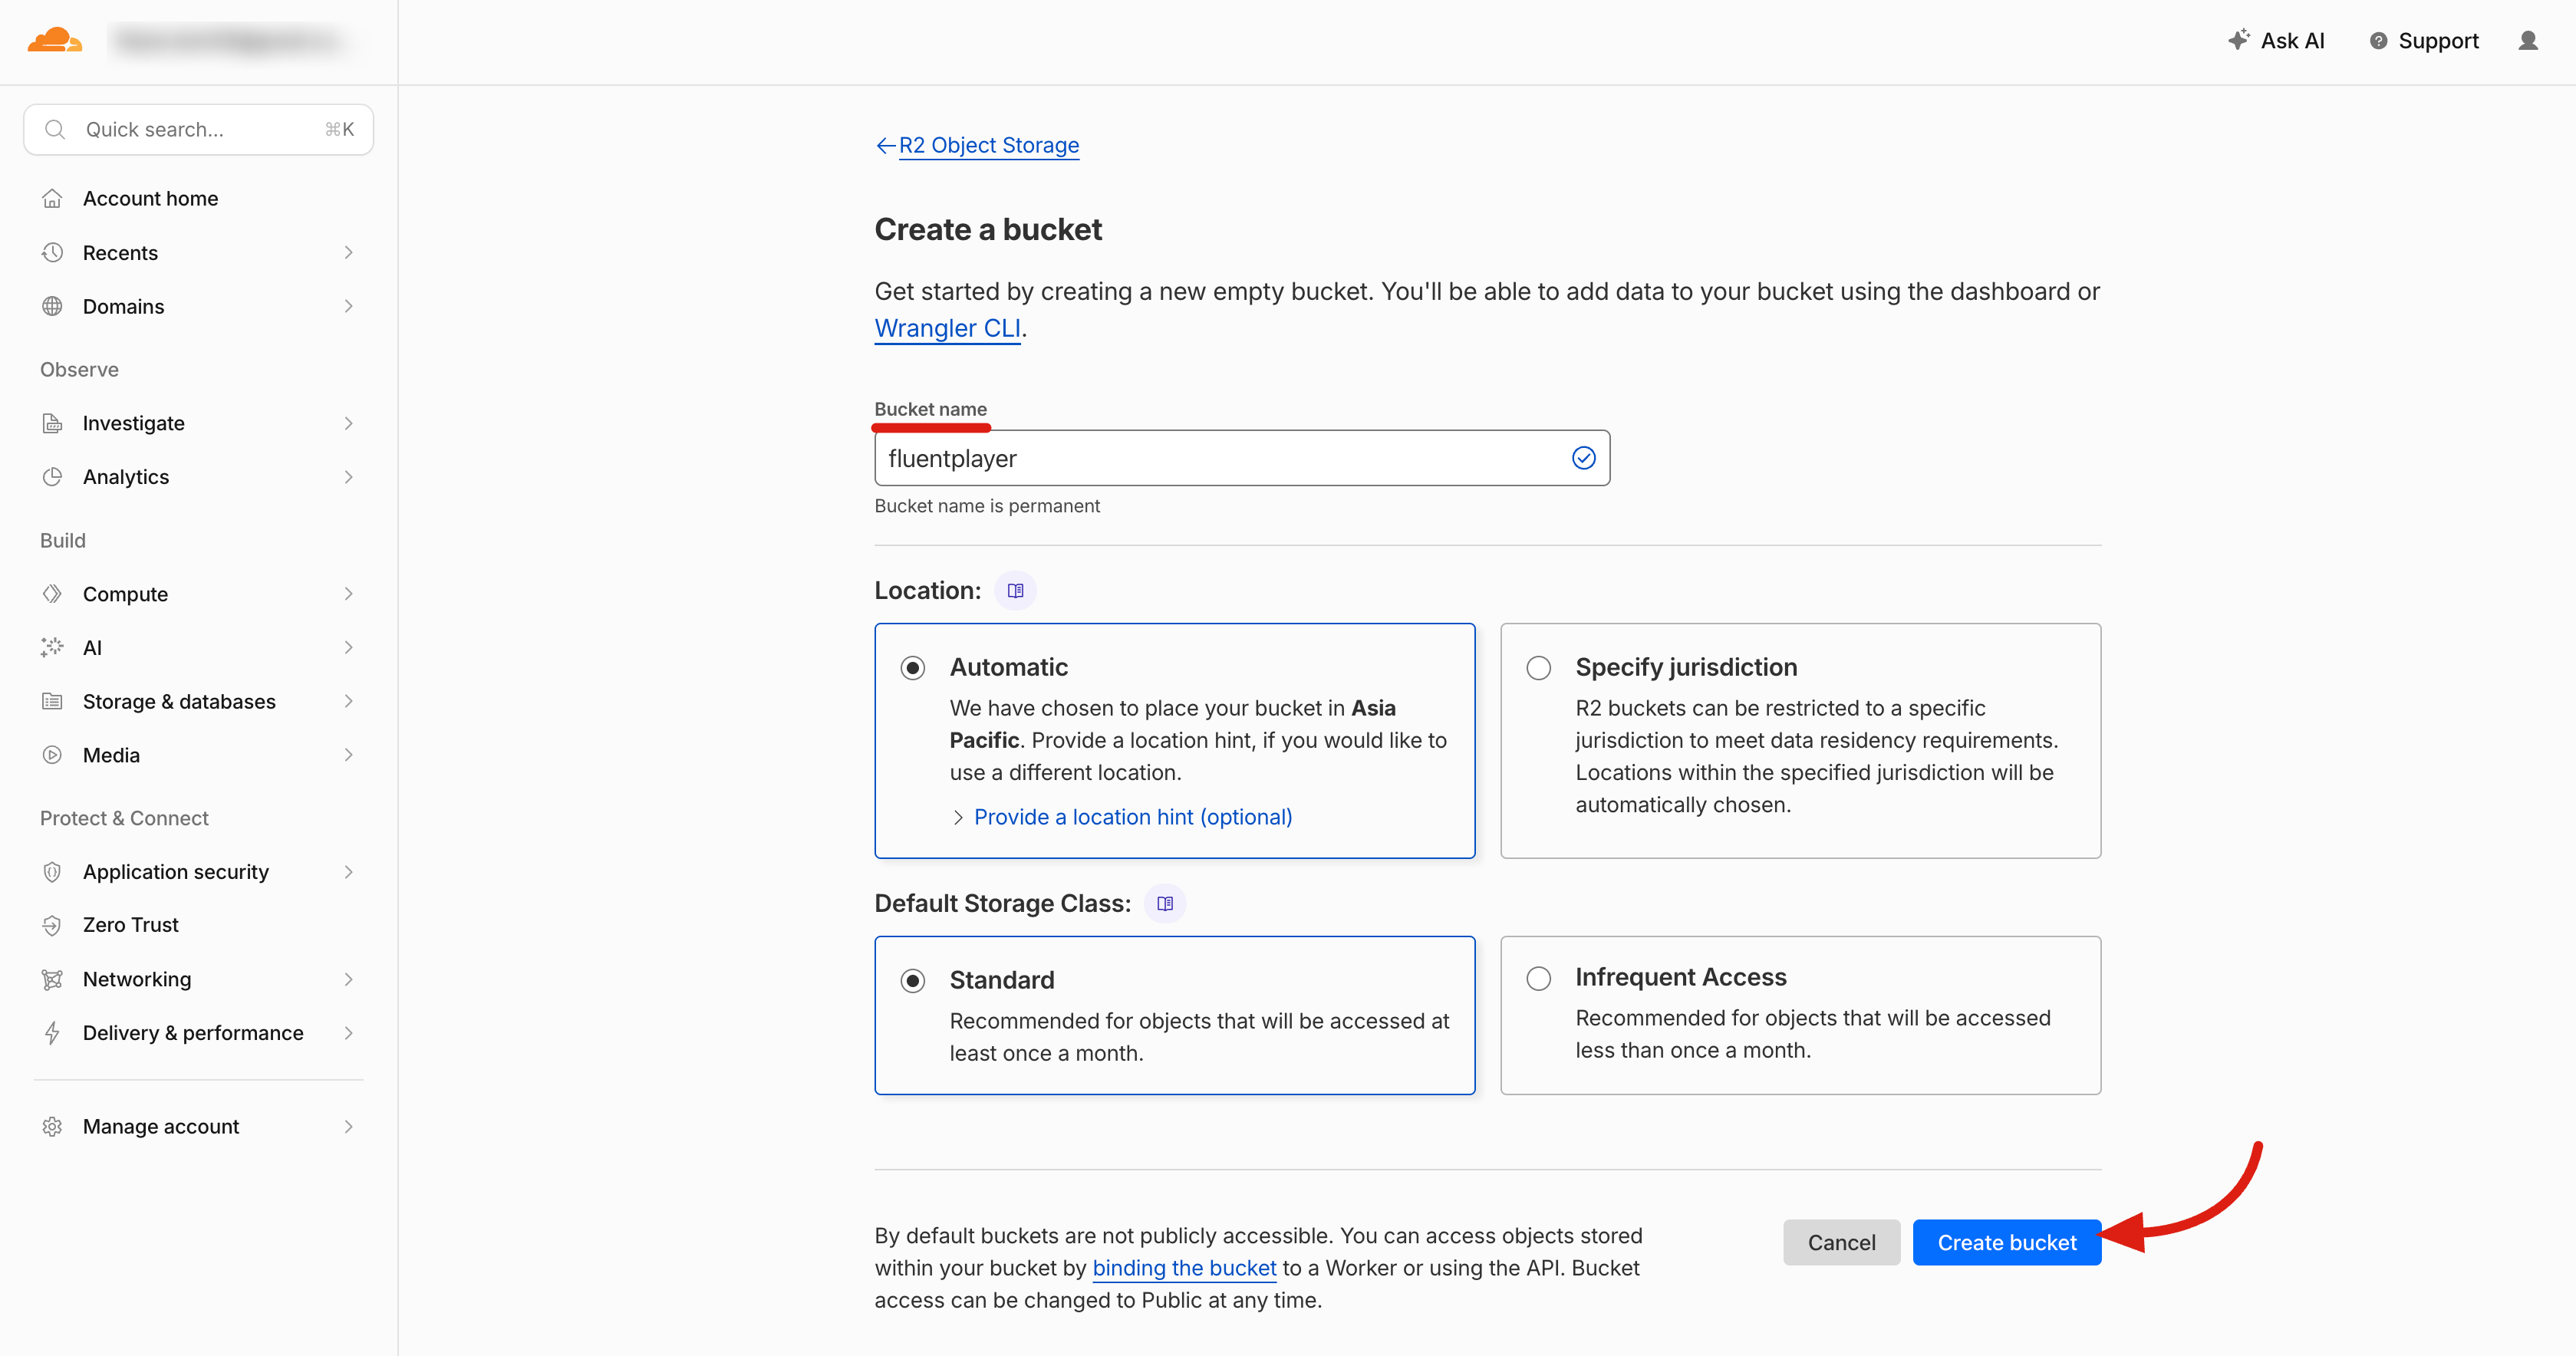2576x1356 pixels.
Task: Follow the binding the bucket link
Action: click(x=1184, y=1268)
